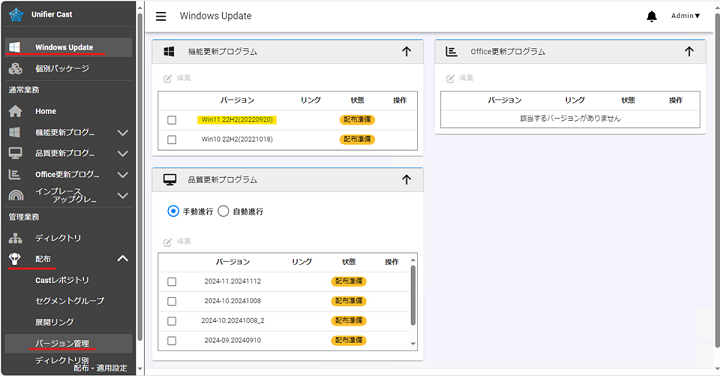Open the Admin user dropdown

tap(685, 16)
